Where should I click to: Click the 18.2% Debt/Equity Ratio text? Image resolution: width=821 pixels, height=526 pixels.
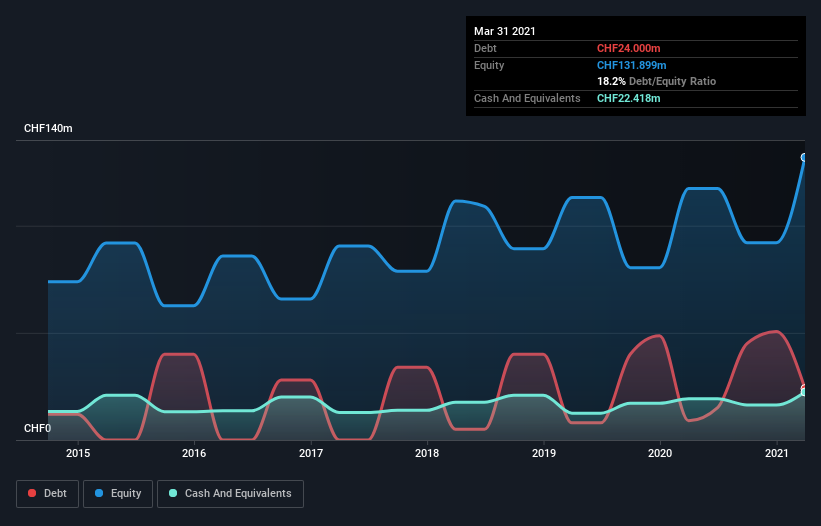coord(657,82)
